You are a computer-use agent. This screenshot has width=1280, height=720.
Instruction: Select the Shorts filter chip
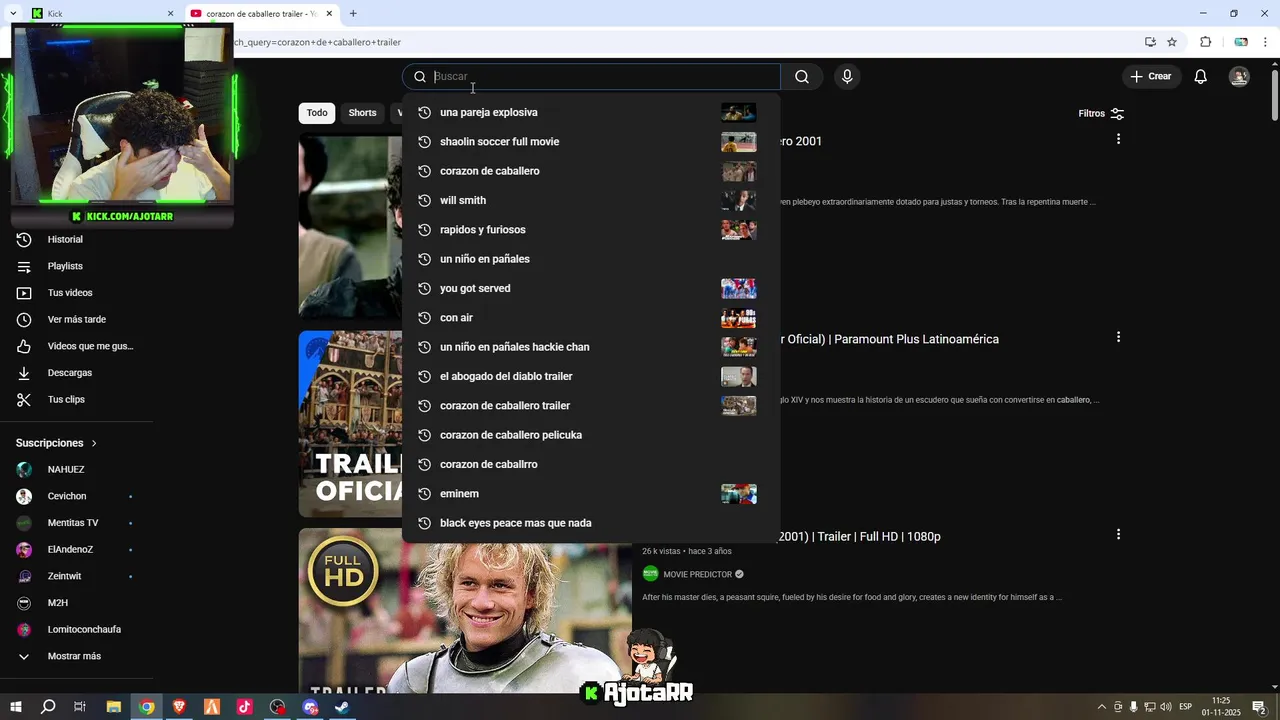[x=362, y=113]
